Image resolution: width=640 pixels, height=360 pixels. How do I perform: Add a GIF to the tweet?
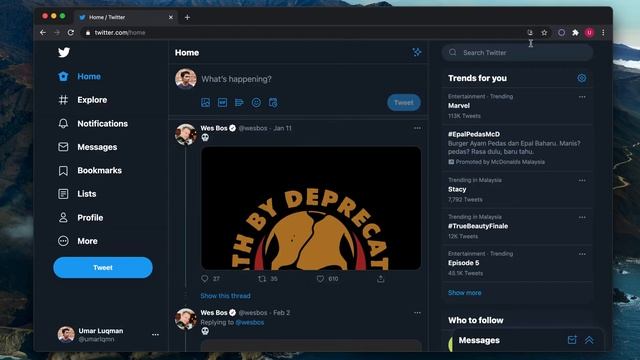pyautogui.click(x=222, y=103)
